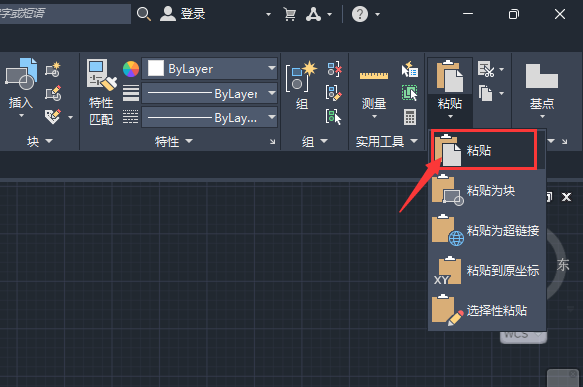Click the Match Properties (特性匹配) icon

pos(101,75)
